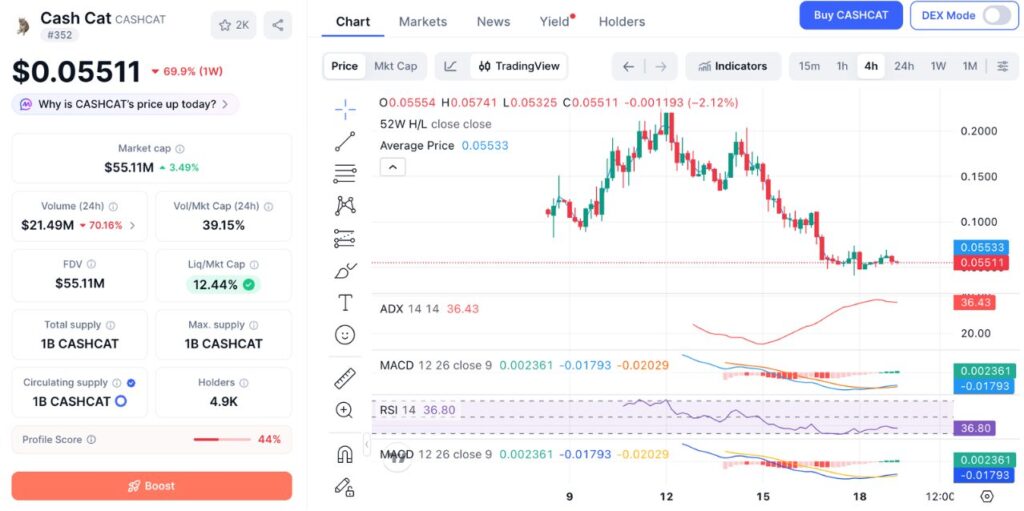Open the Yield tab
Screen dimensions: 1024x511
pyautogui.click(x=554, y=22)
